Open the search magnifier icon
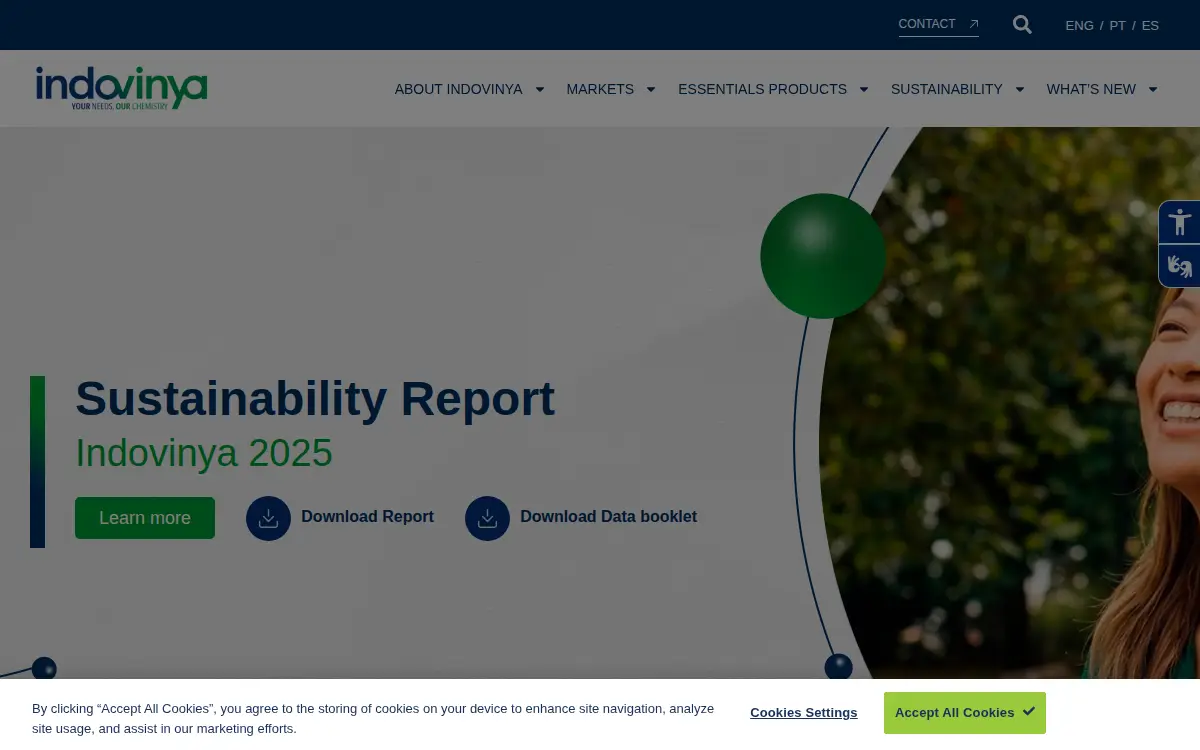 click(1022, 25)
